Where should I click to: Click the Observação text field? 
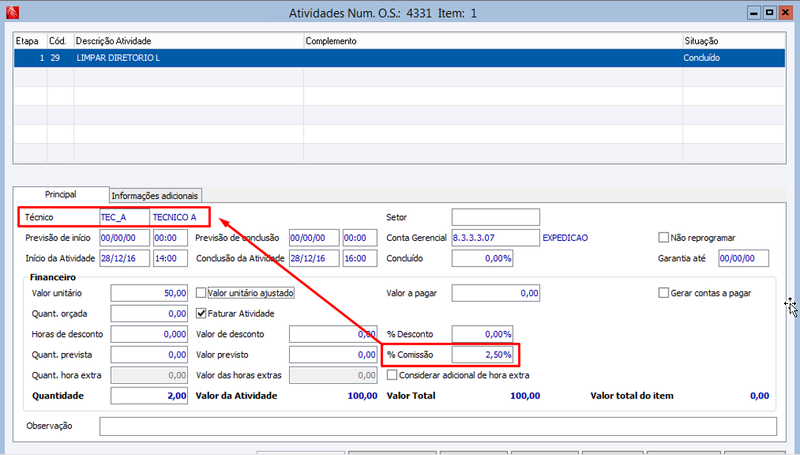[x=438, y=426]
